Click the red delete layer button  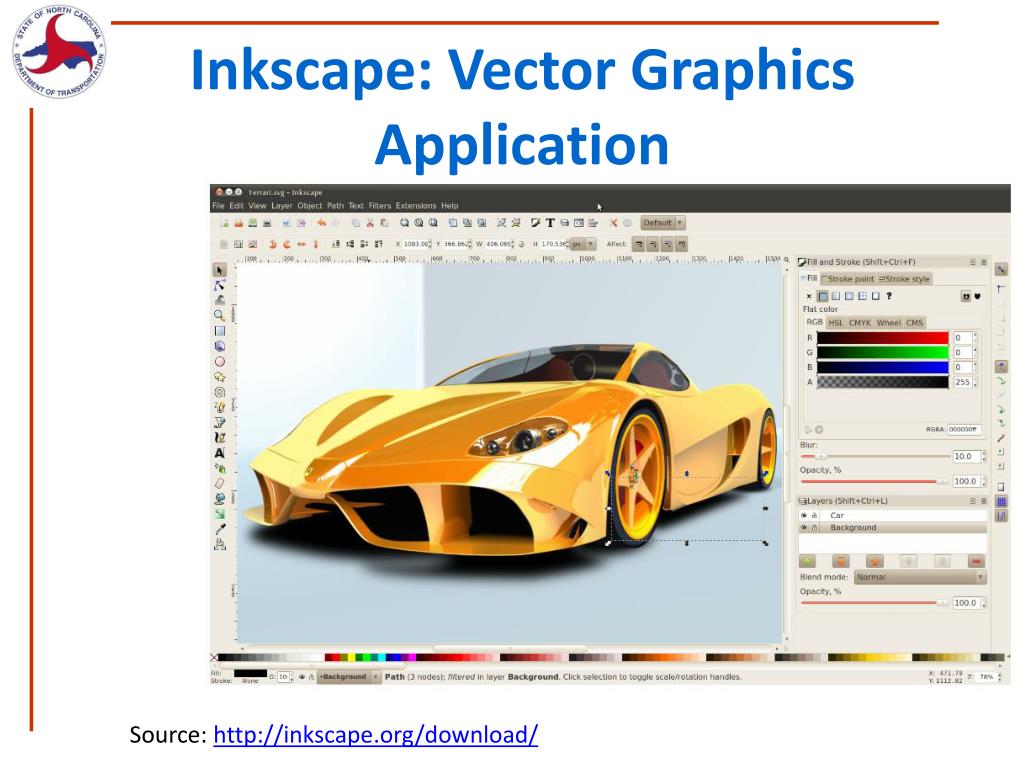(976, 562)
